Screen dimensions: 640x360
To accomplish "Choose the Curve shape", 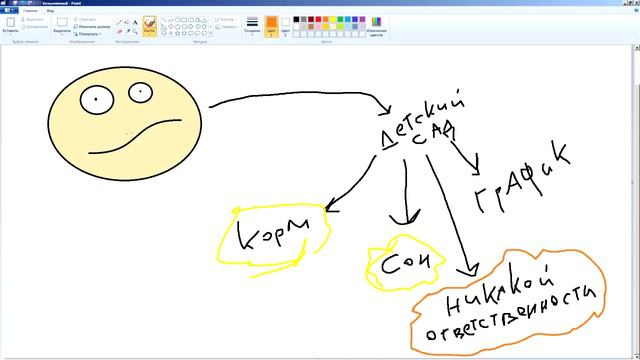I will pos(171,20).
